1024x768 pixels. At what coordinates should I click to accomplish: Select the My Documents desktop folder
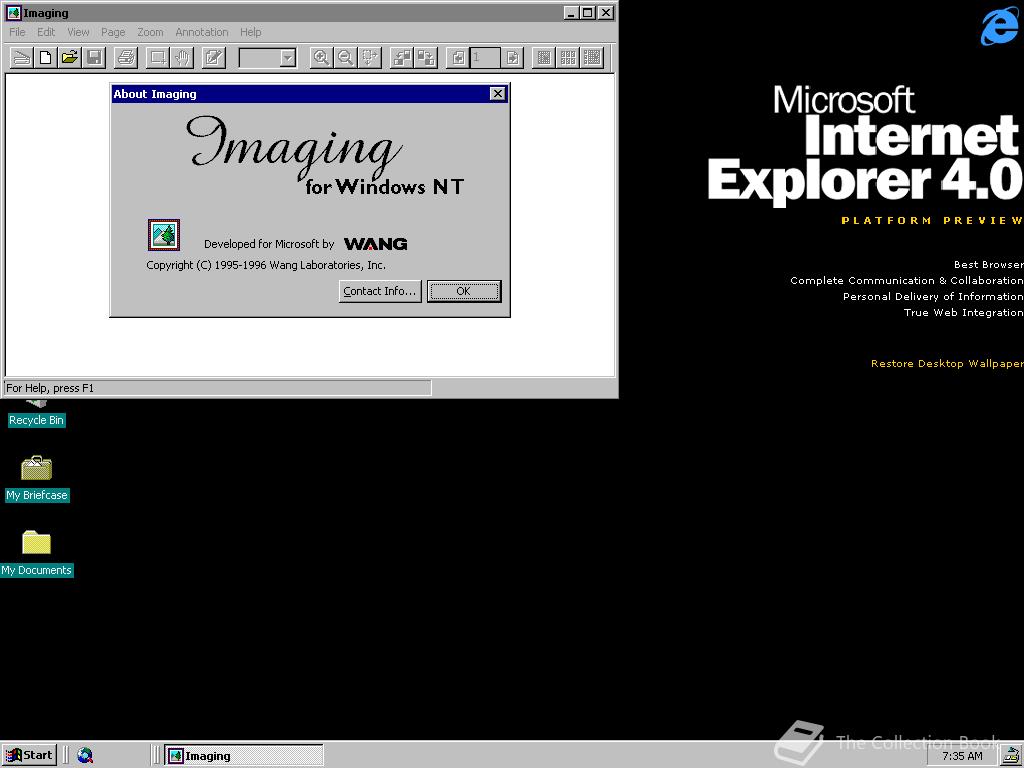coord(37,553)
